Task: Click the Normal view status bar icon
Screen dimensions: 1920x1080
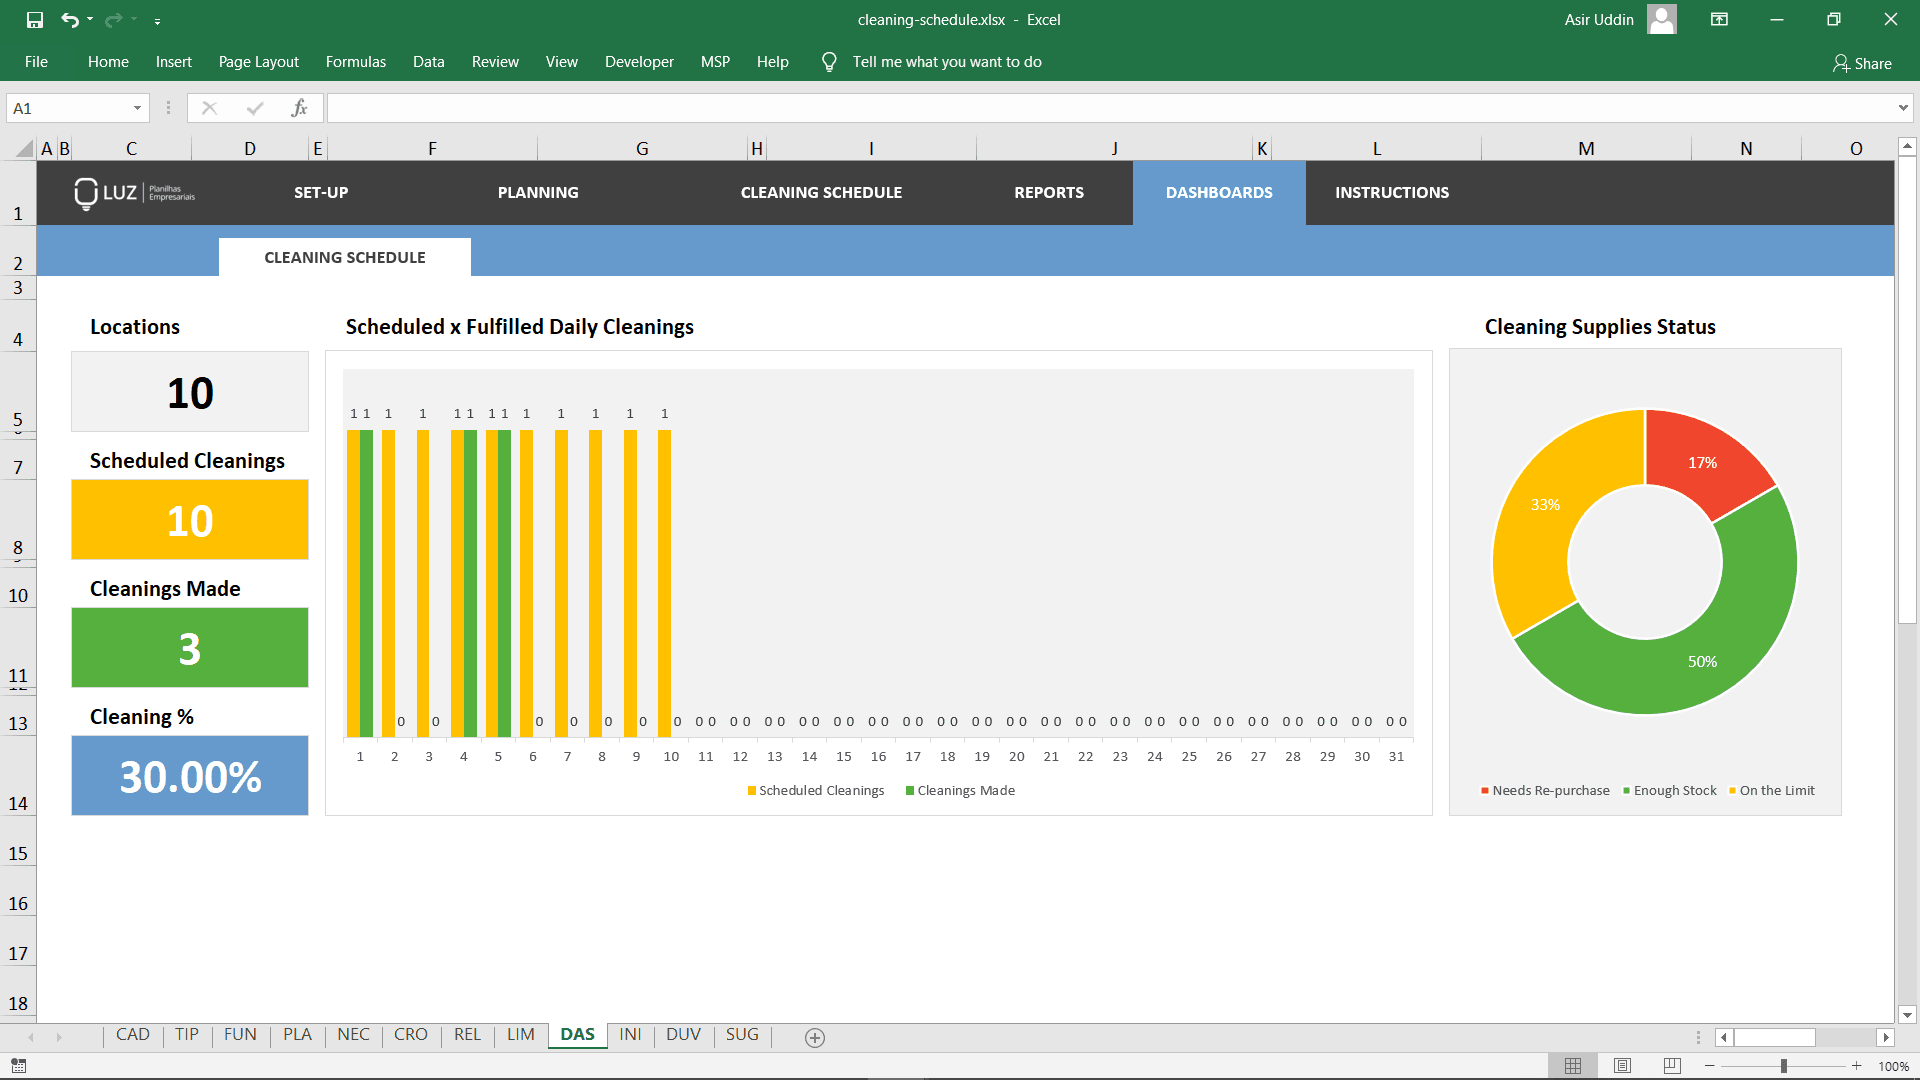Action: pyautogui.click(x=1573, y=1066)
